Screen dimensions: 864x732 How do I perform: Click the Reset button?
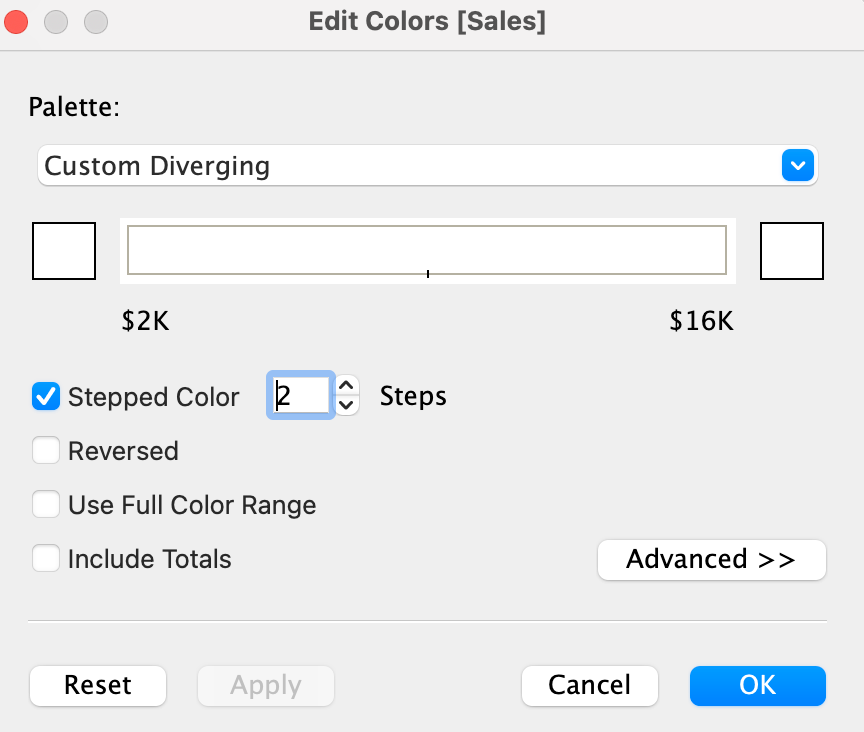98,686
